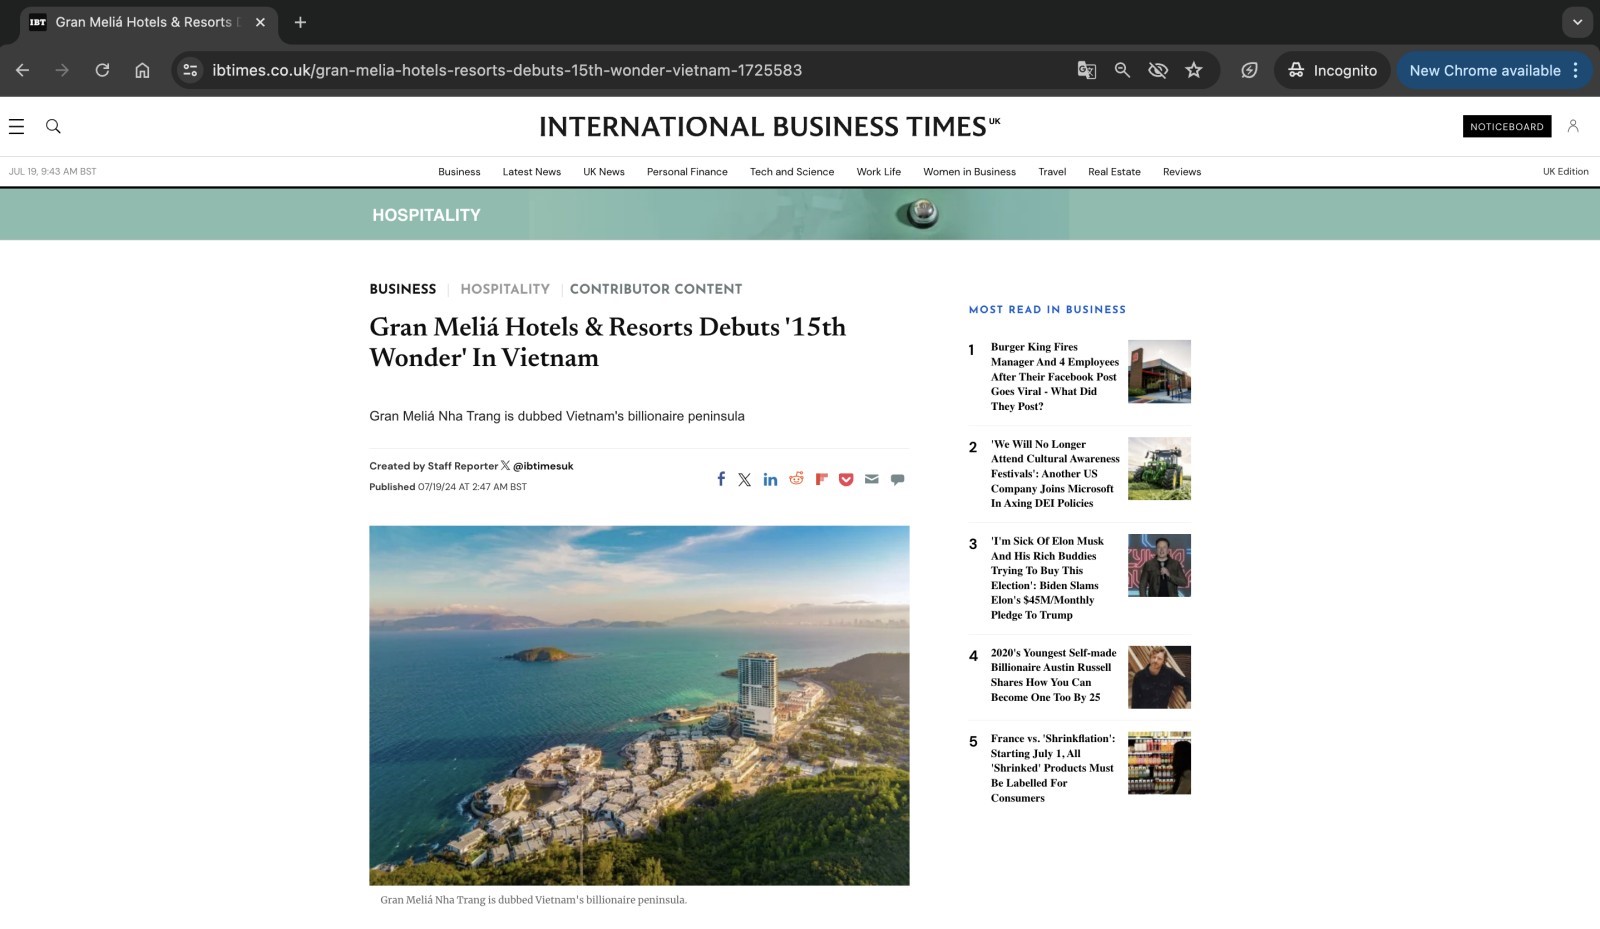Open the hamburger menu on the left
This screenshot has width=1600, height=929.
[18, 126]
